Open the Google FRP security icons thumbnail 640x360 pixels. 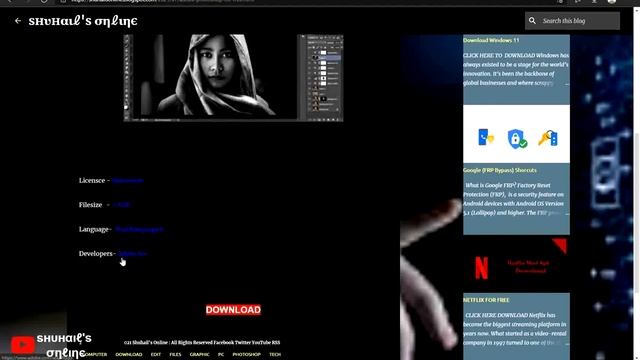tap(516, 134)
